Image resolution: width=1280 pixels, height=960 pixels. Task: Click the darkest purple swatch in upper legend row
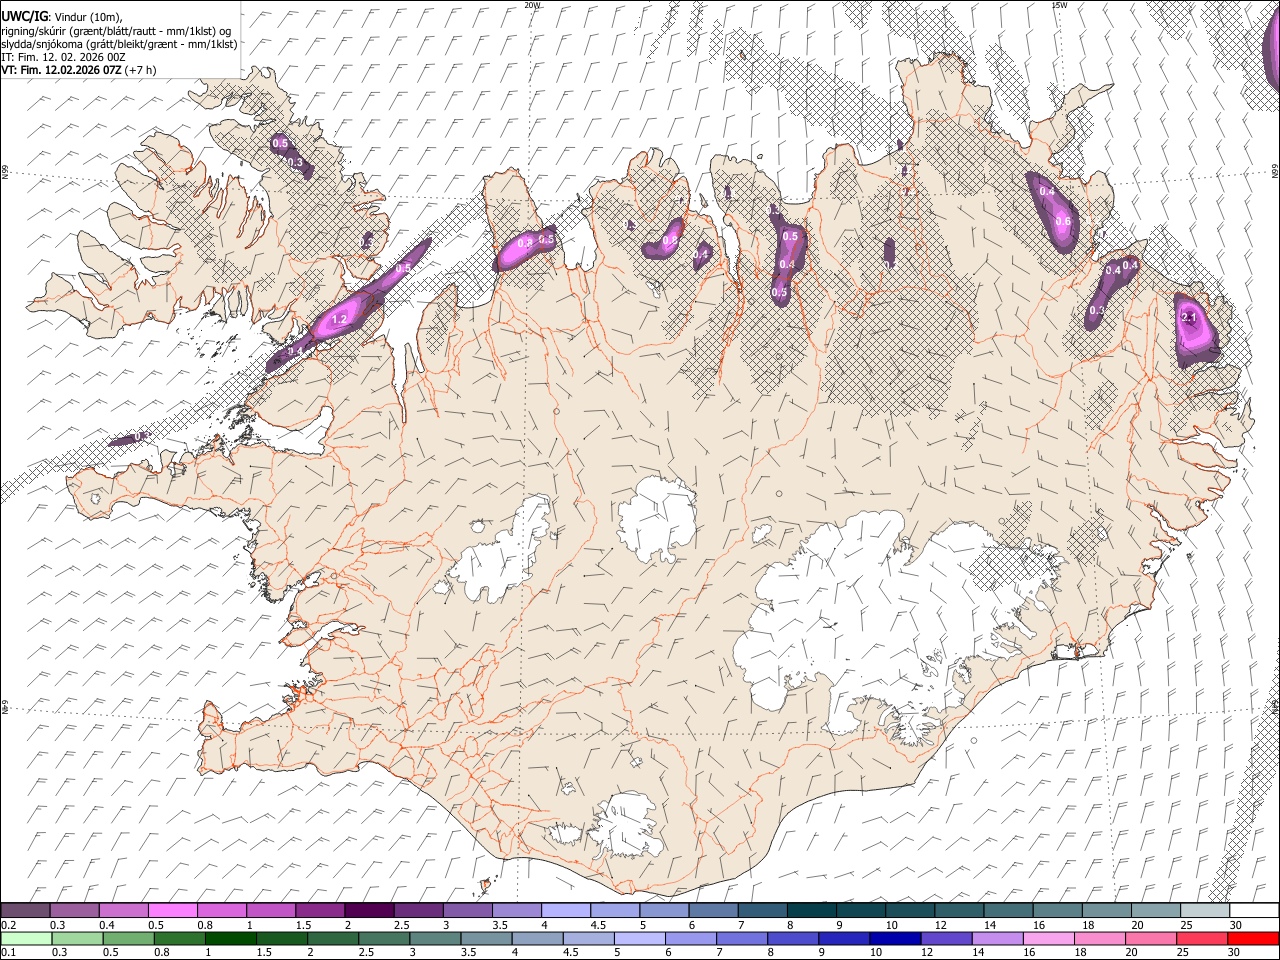click(368, 911)
